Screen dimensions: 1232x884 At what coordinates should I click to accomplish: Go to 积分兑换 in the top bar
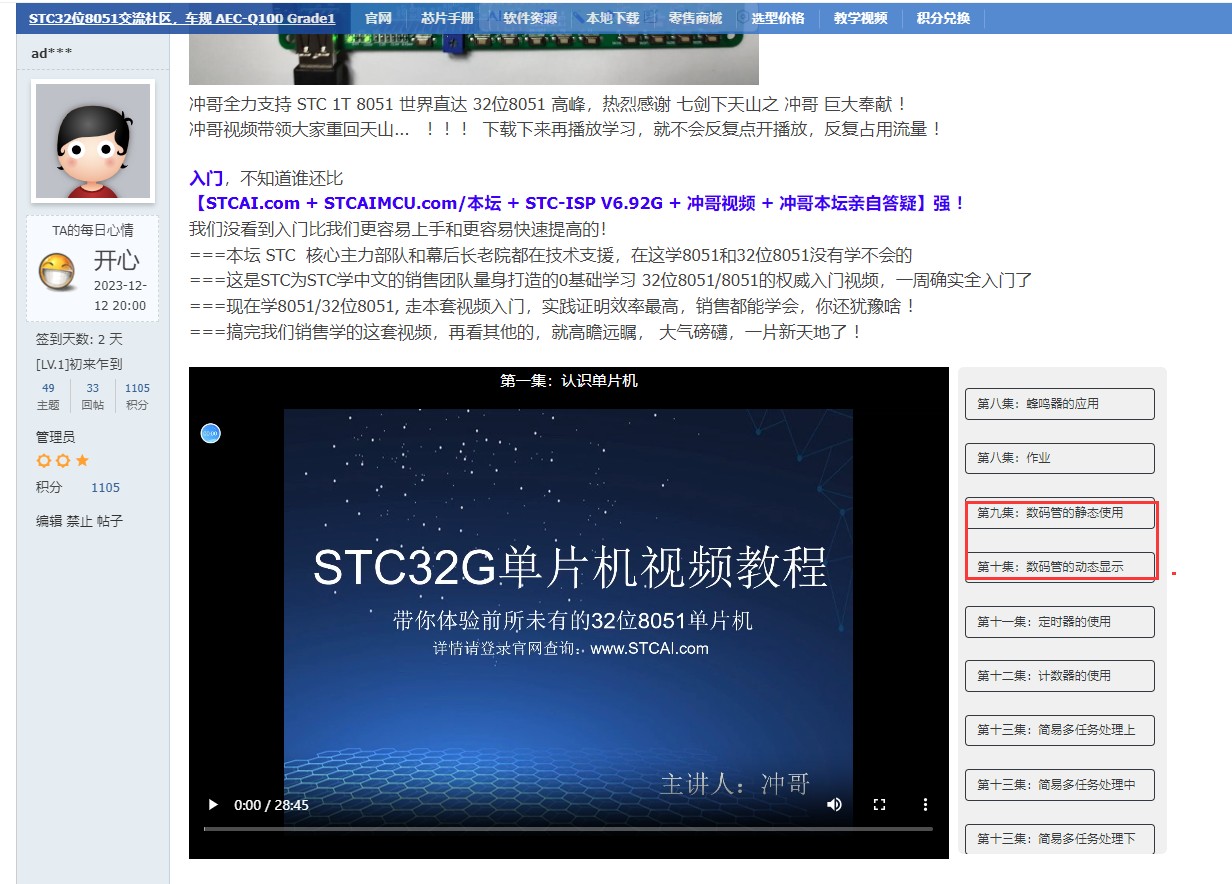(x=943, y=18)
